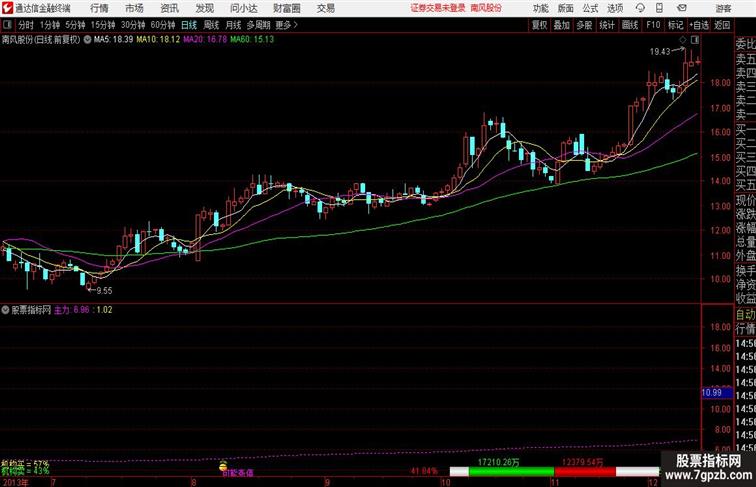Click the 9.55 low price label
756x487 pixels.
coord(104,290)
